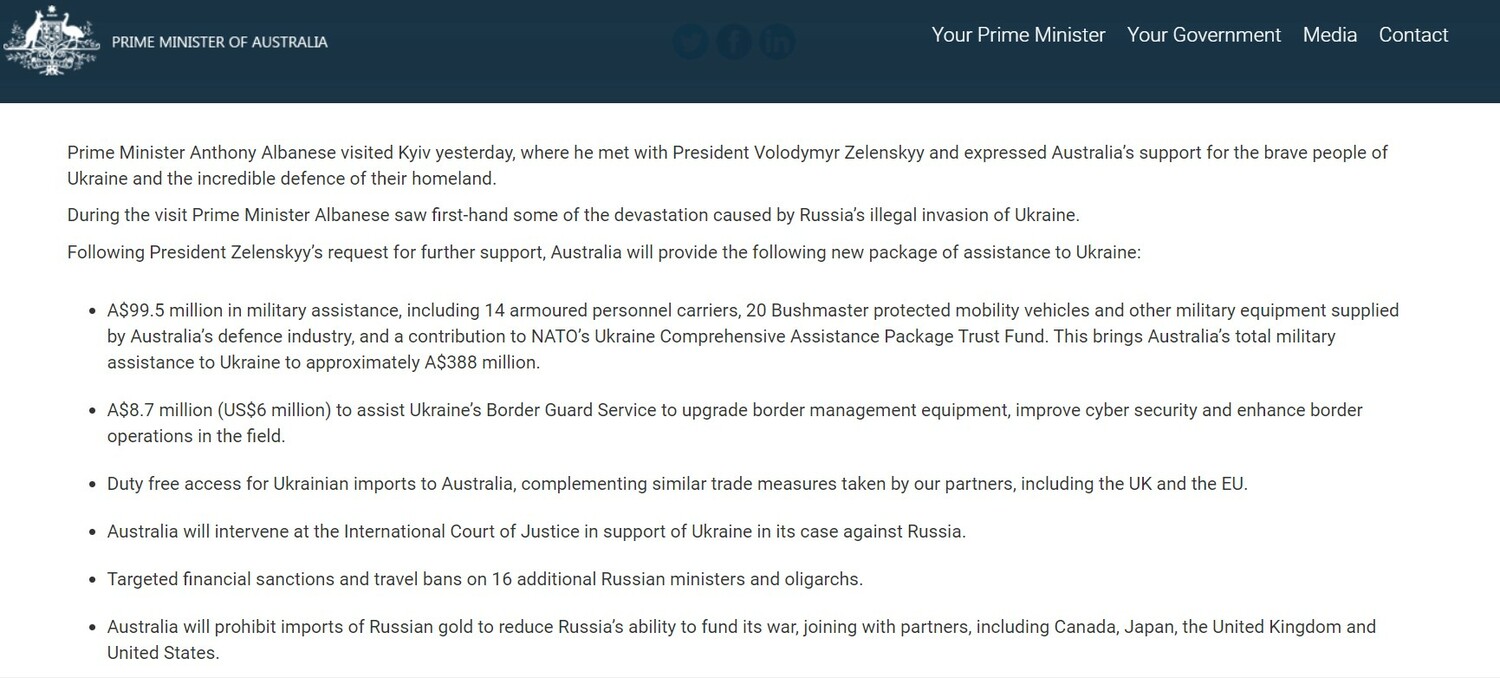Click the sentence about Russia's illegal invasion

tap(574, 215)
